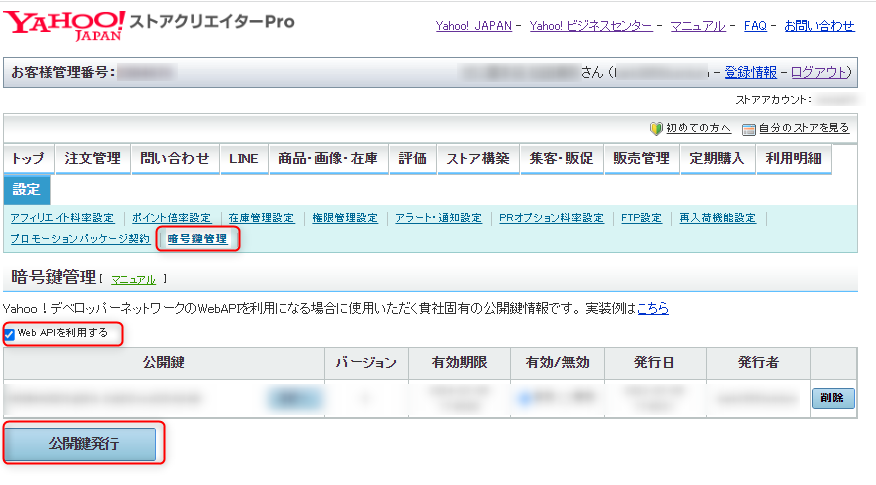Click the ログアウト link
The height and width of the screenshot is (485, 876).
tap(818, 73)
